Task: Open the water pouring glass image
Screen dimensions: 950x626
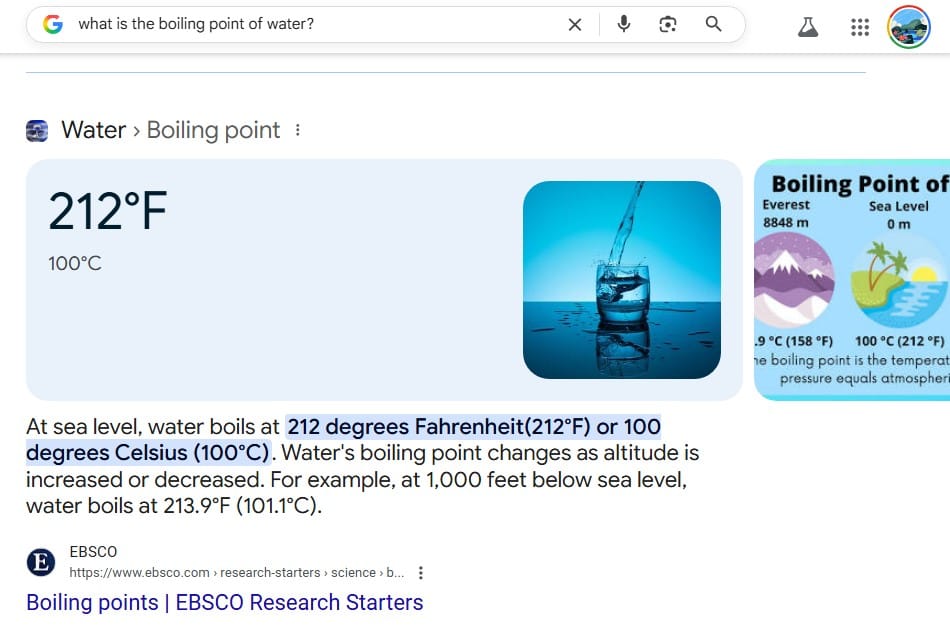Action: point(621,280)
